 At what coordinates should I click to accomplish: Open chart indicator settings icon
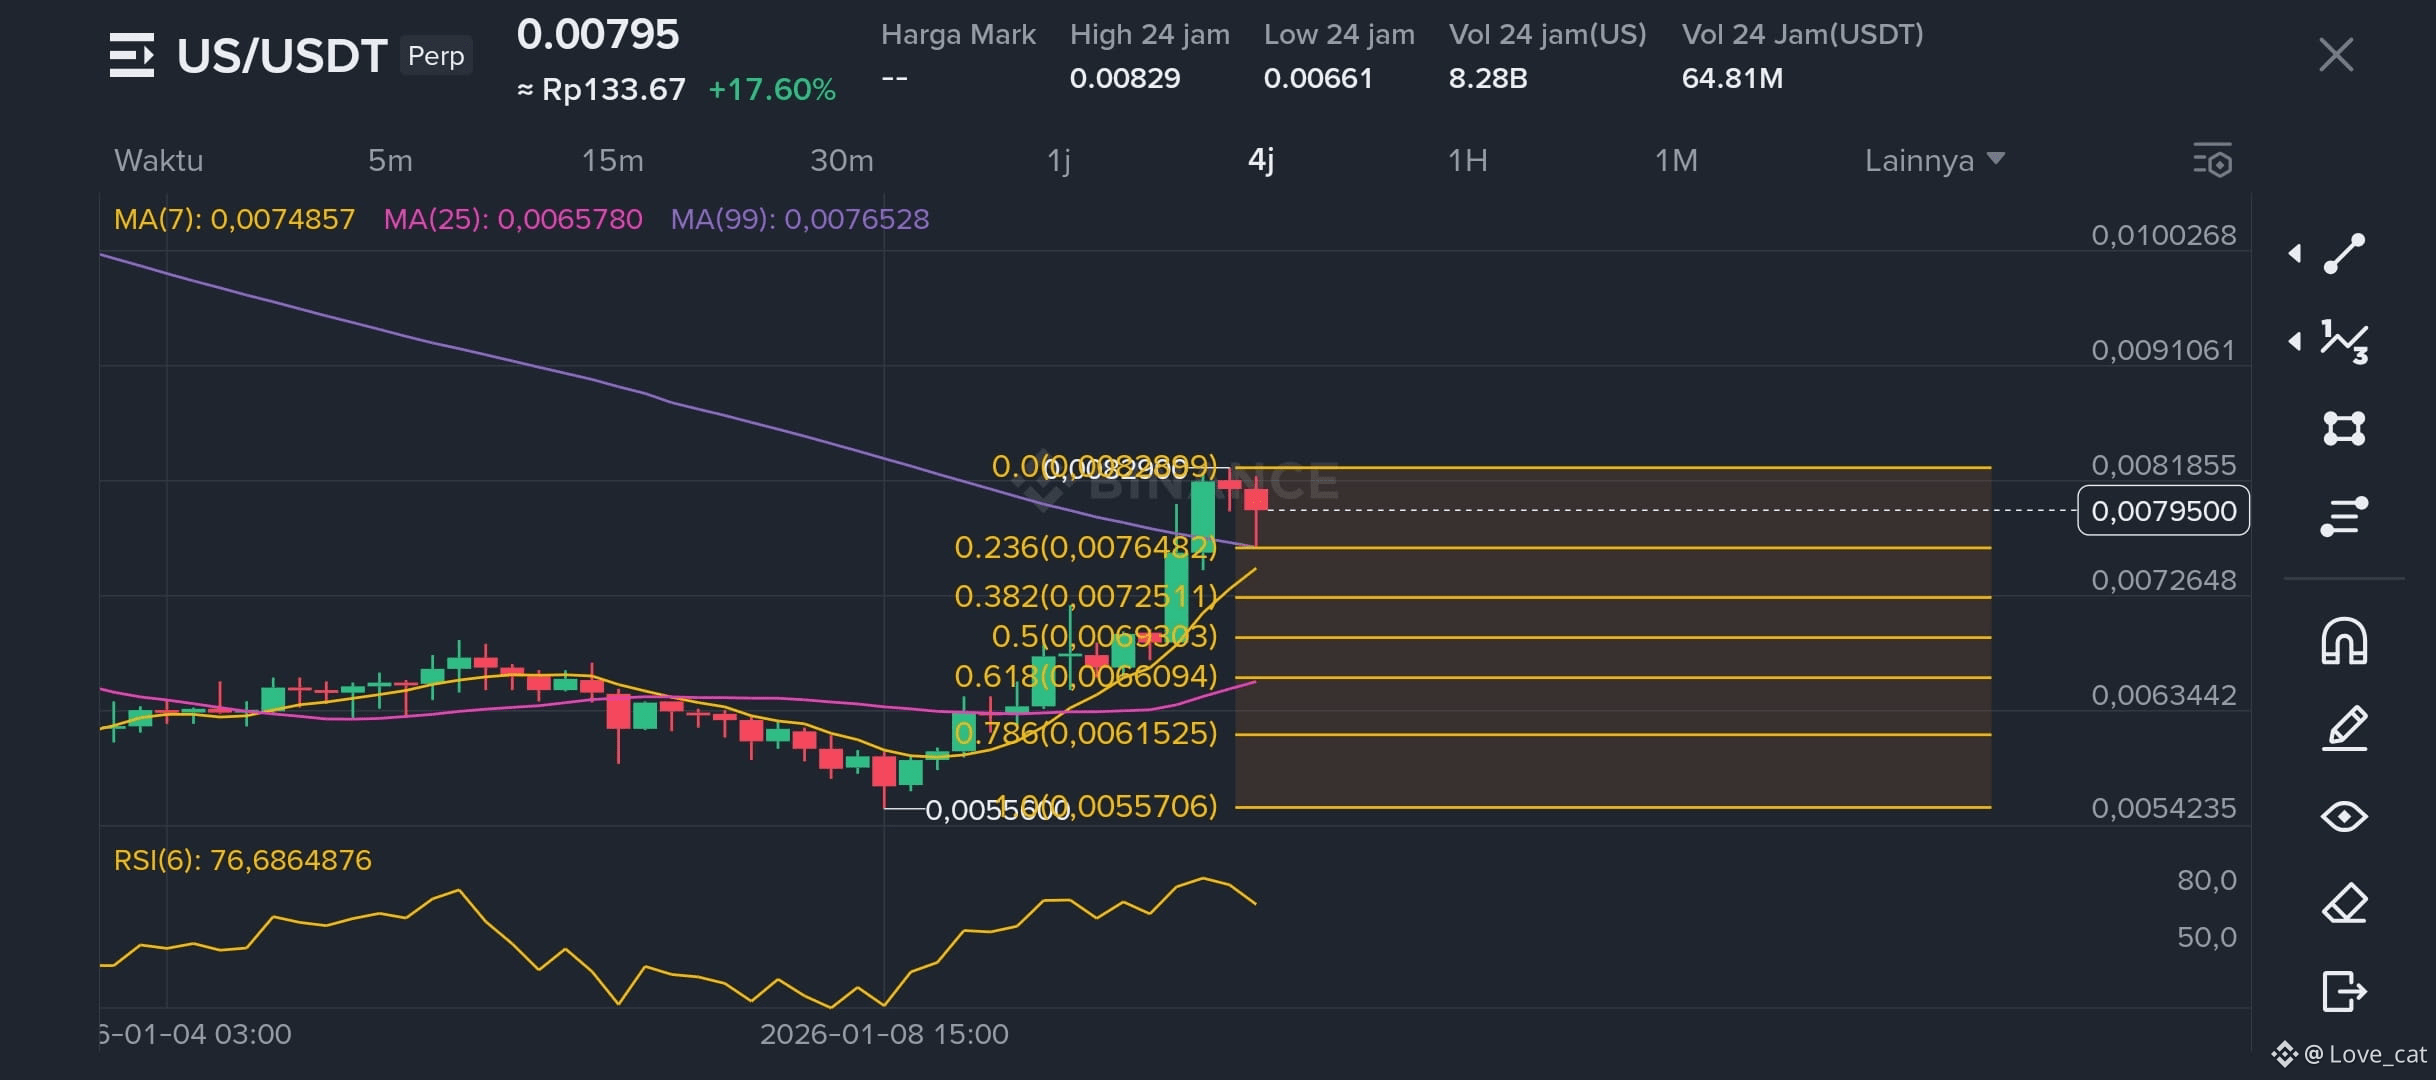coord(2212,161)
